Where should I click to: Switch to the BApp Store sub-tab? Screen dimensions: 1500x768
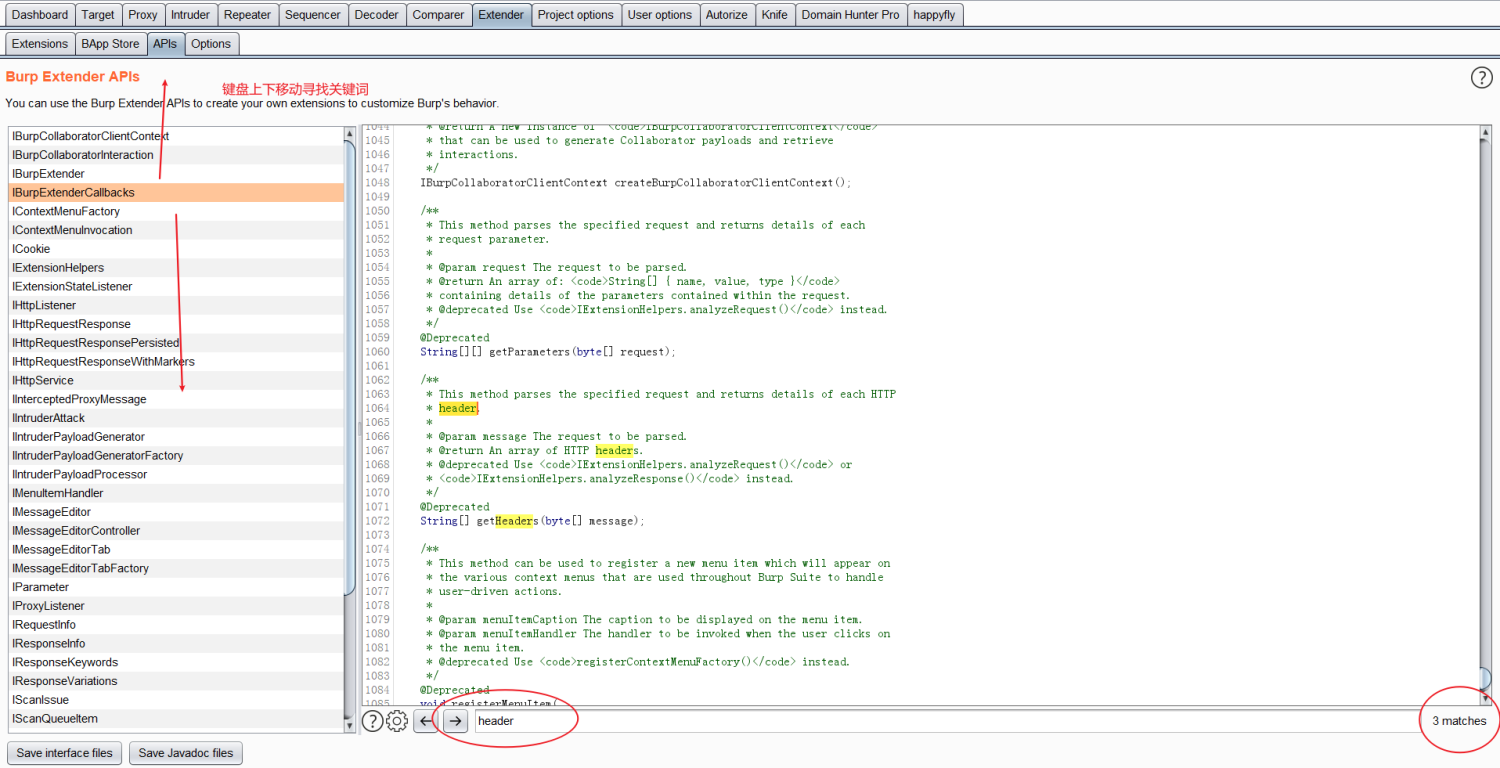(111, 44)
